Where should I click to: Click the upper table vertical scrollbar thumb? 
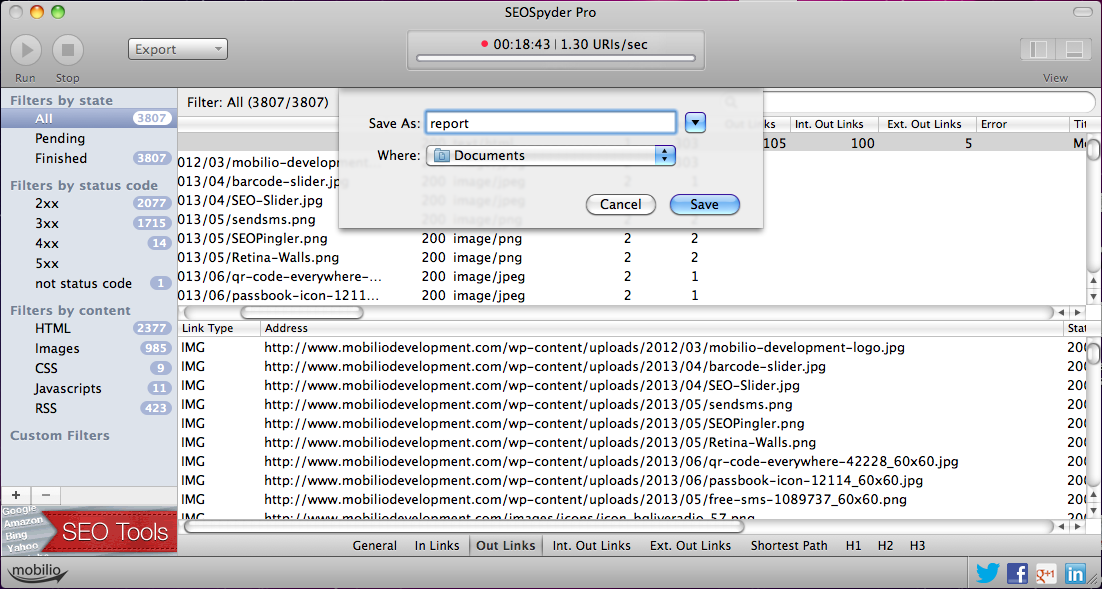click(1094, 150)
